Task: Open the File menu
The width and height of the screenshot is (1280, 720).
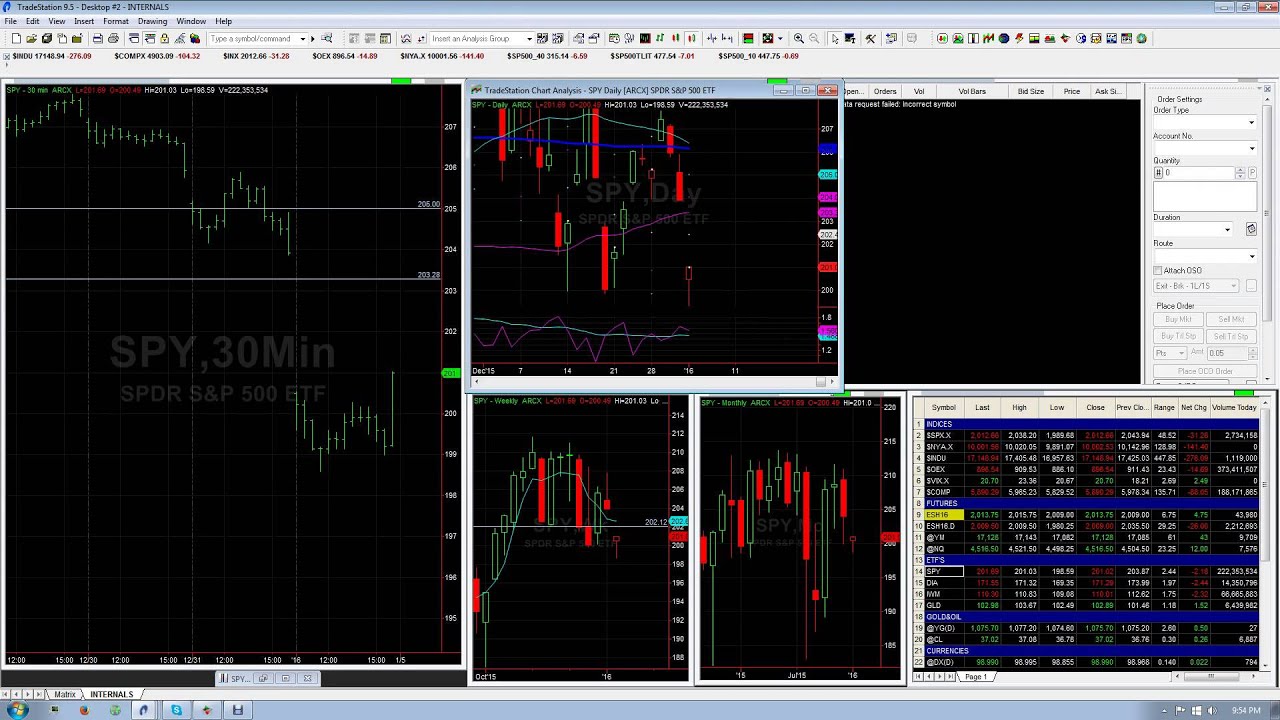Action: tap(10, 21)
